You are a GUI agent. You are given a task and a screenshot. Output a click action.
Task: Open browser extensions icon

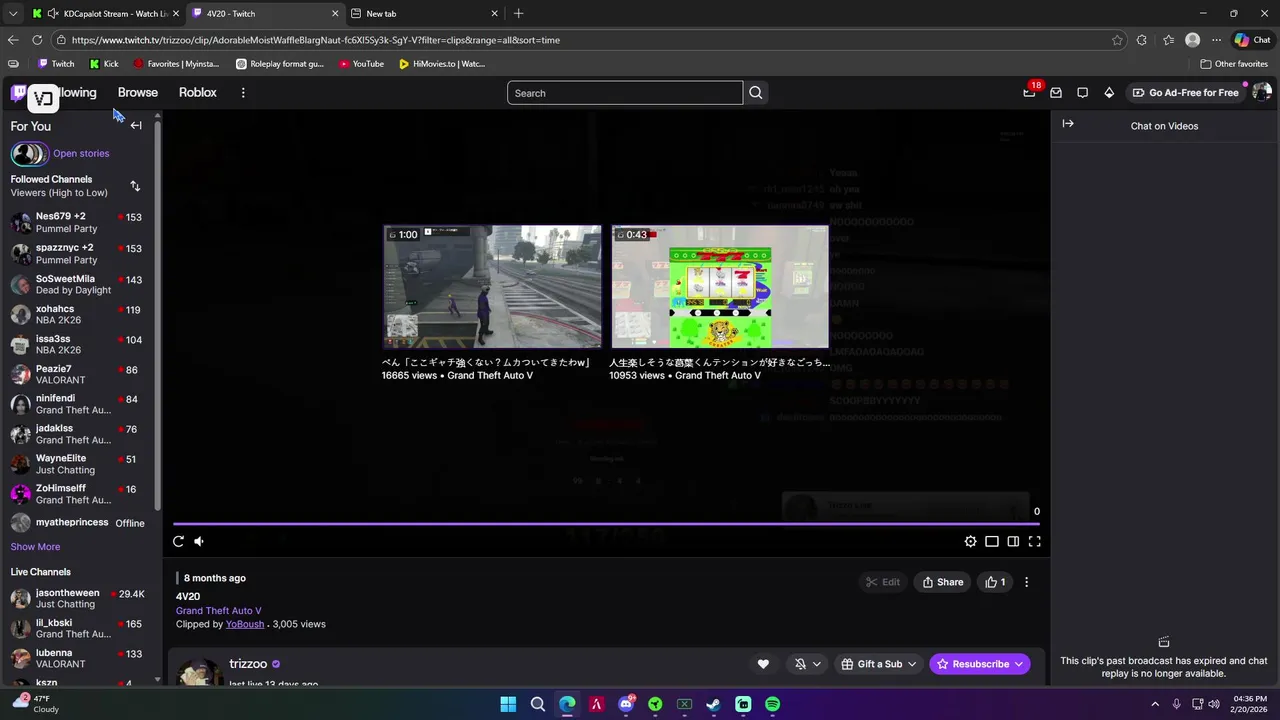[1142, 40]
